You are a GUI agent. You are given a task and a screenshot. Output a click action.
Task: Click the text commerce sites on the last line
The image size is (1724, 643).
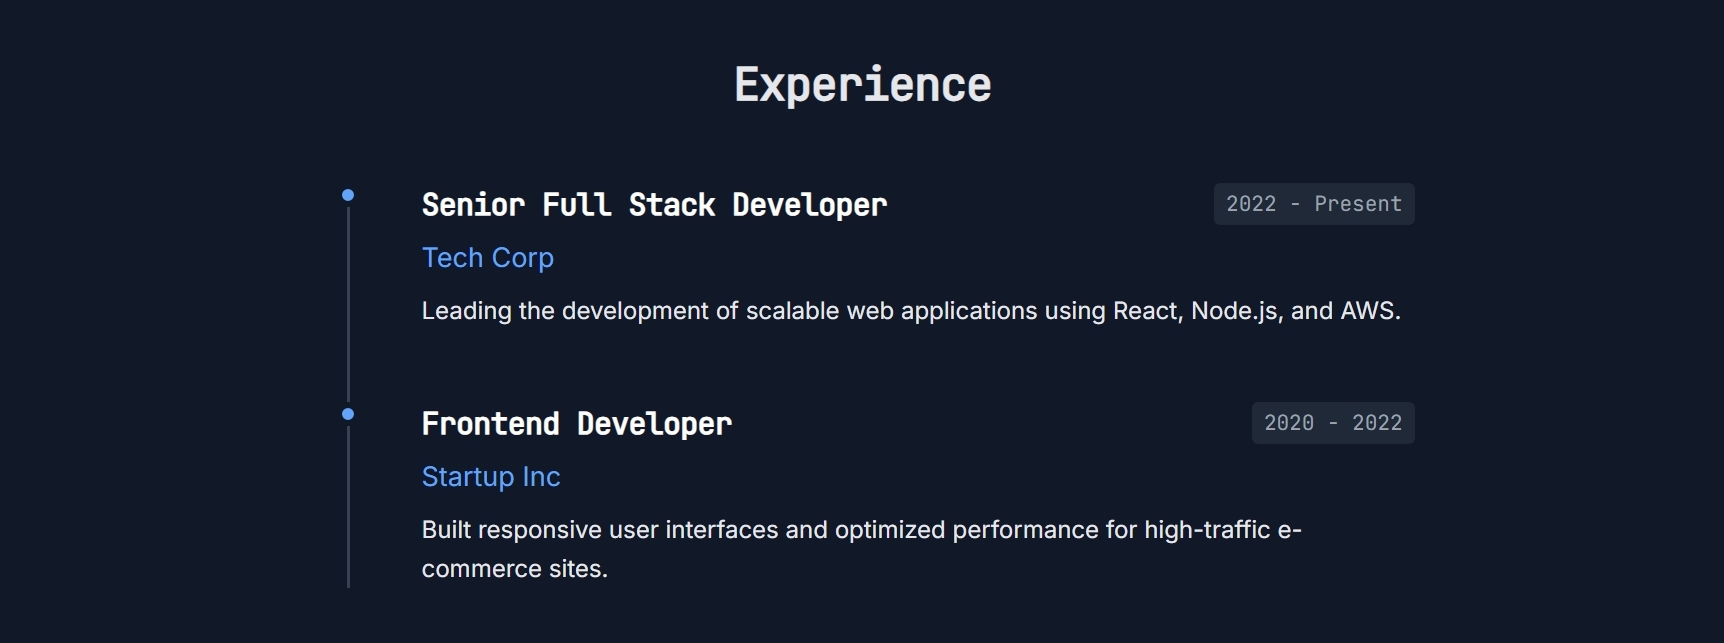513,569
